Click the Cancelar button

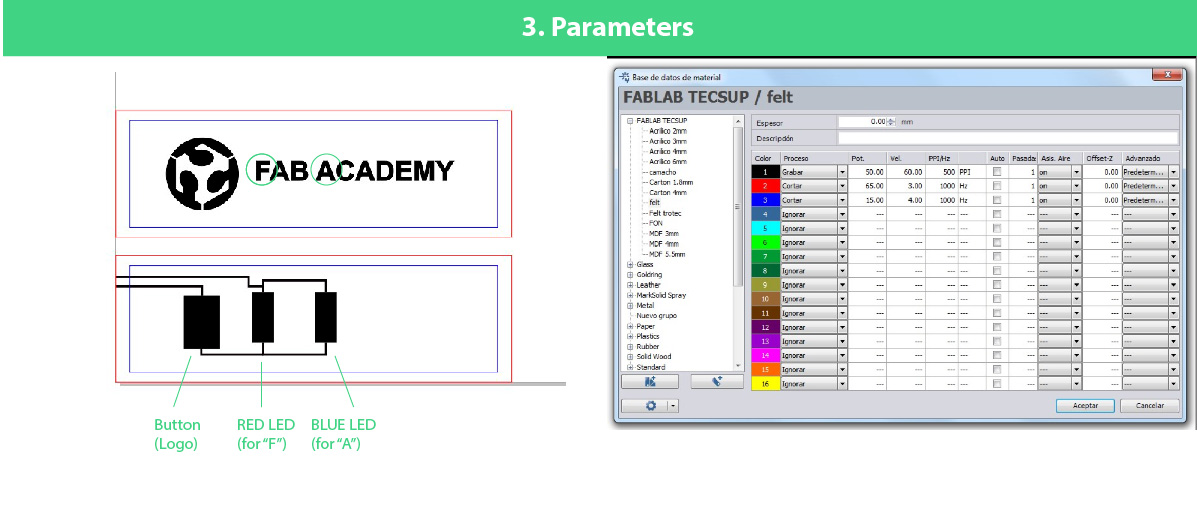pos(1149,406)
